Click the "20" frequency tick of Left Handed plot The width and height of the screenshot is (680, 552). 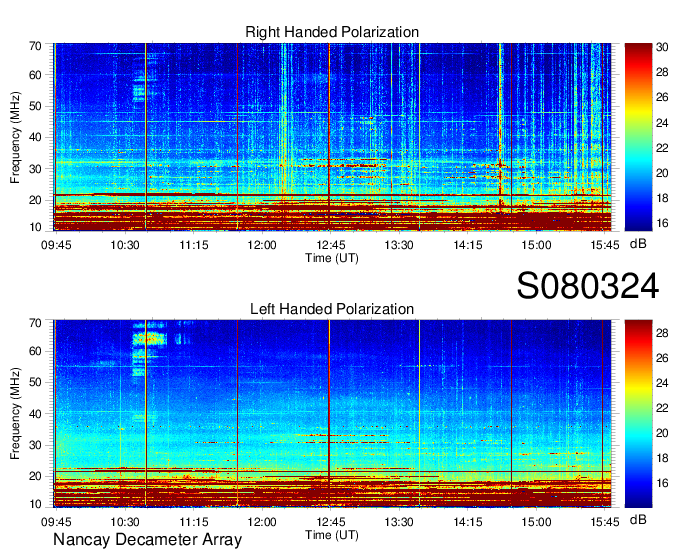pos(35,477)
